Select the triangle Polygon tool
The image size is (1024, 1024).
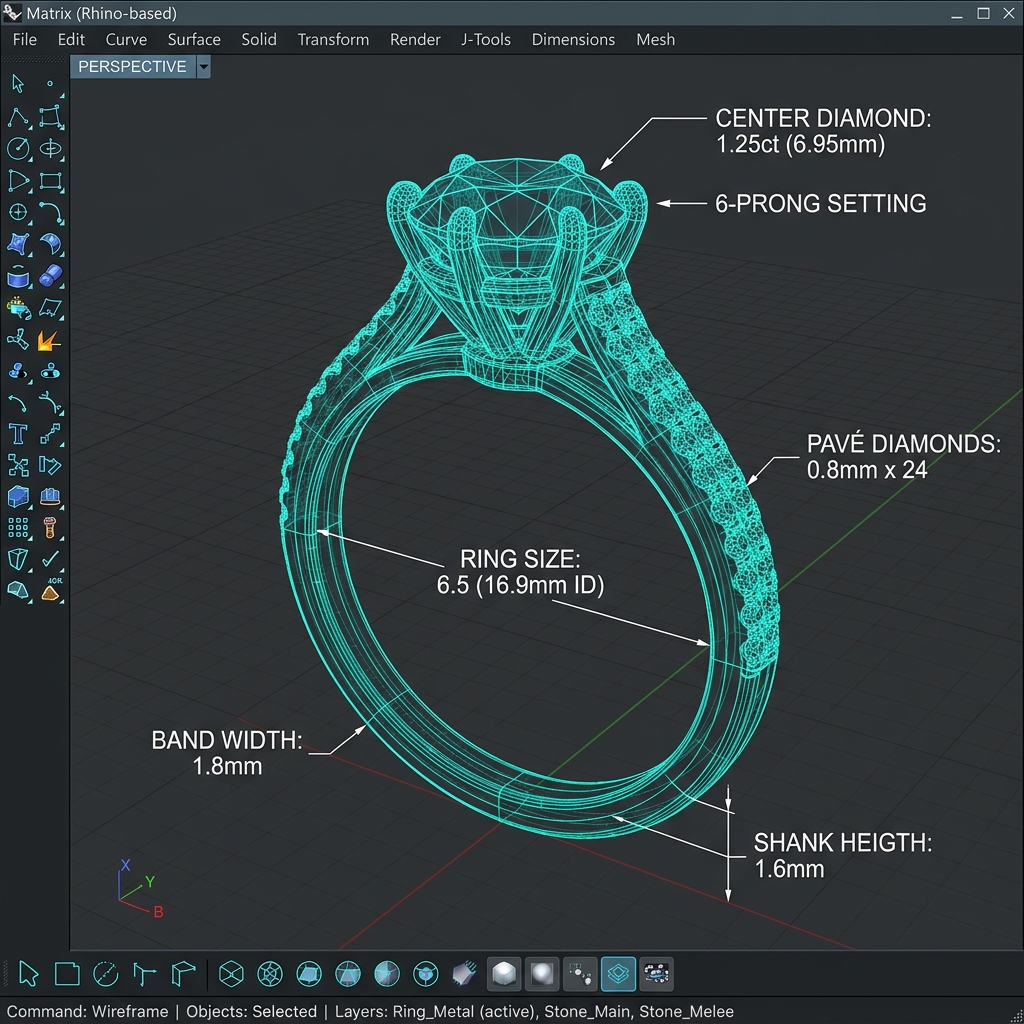point(18,181)
